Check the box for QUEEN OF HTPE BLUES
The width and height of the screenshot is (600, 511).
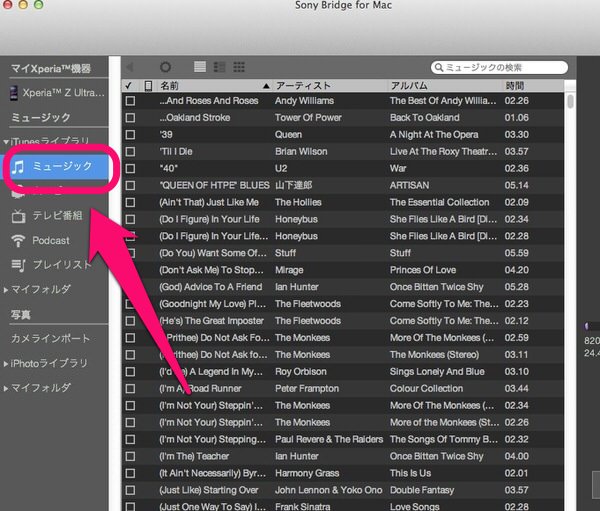[x=130, y=185]
